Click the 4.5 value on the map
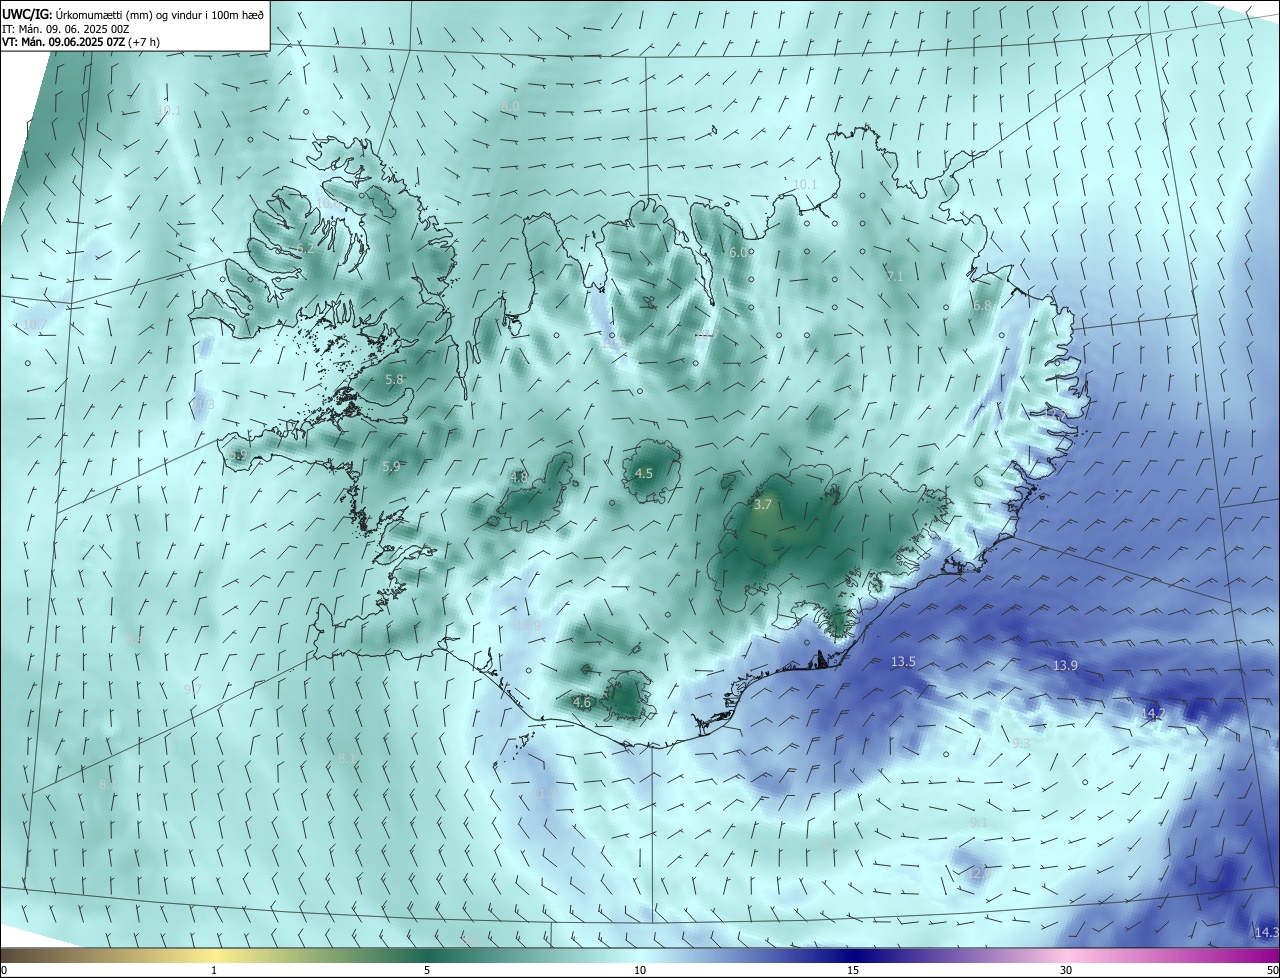 coord(644,473)
